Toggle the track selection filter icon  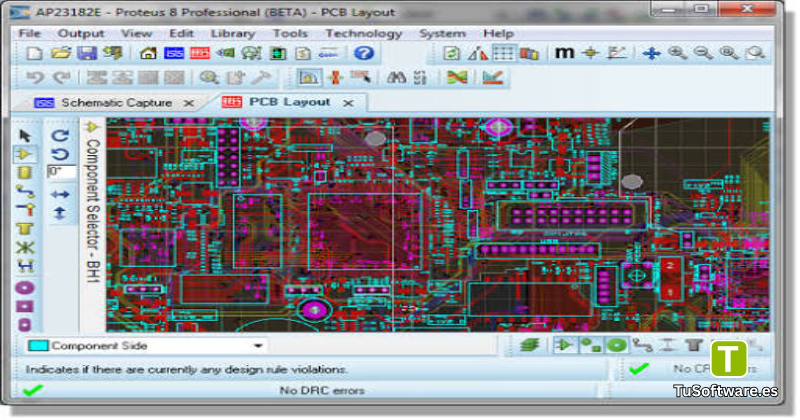[x=642, y=345]
